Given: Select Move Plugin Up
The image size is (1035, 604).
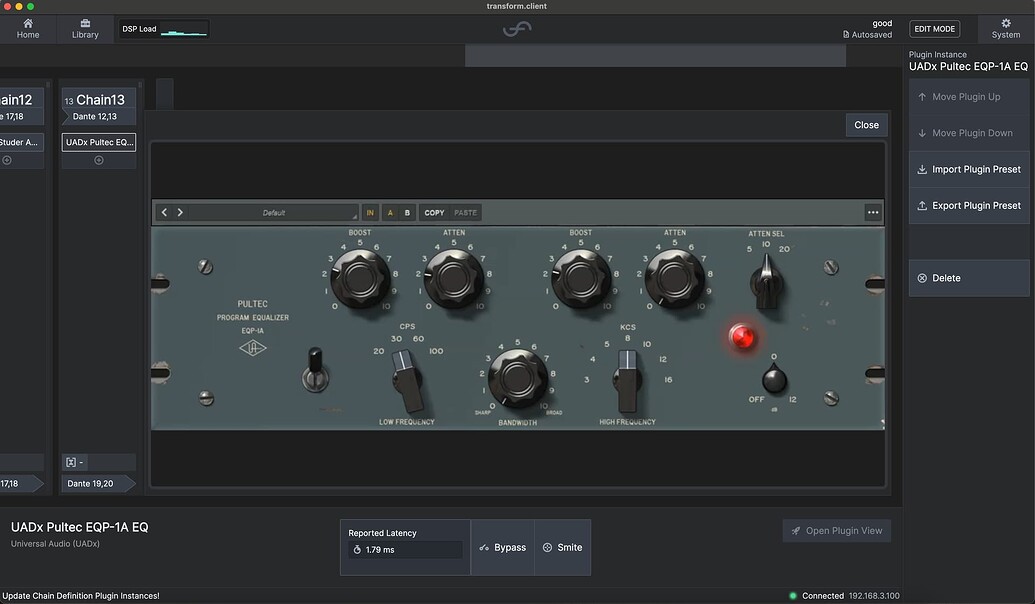Looking at the screenshot, I should pos(968,97).
